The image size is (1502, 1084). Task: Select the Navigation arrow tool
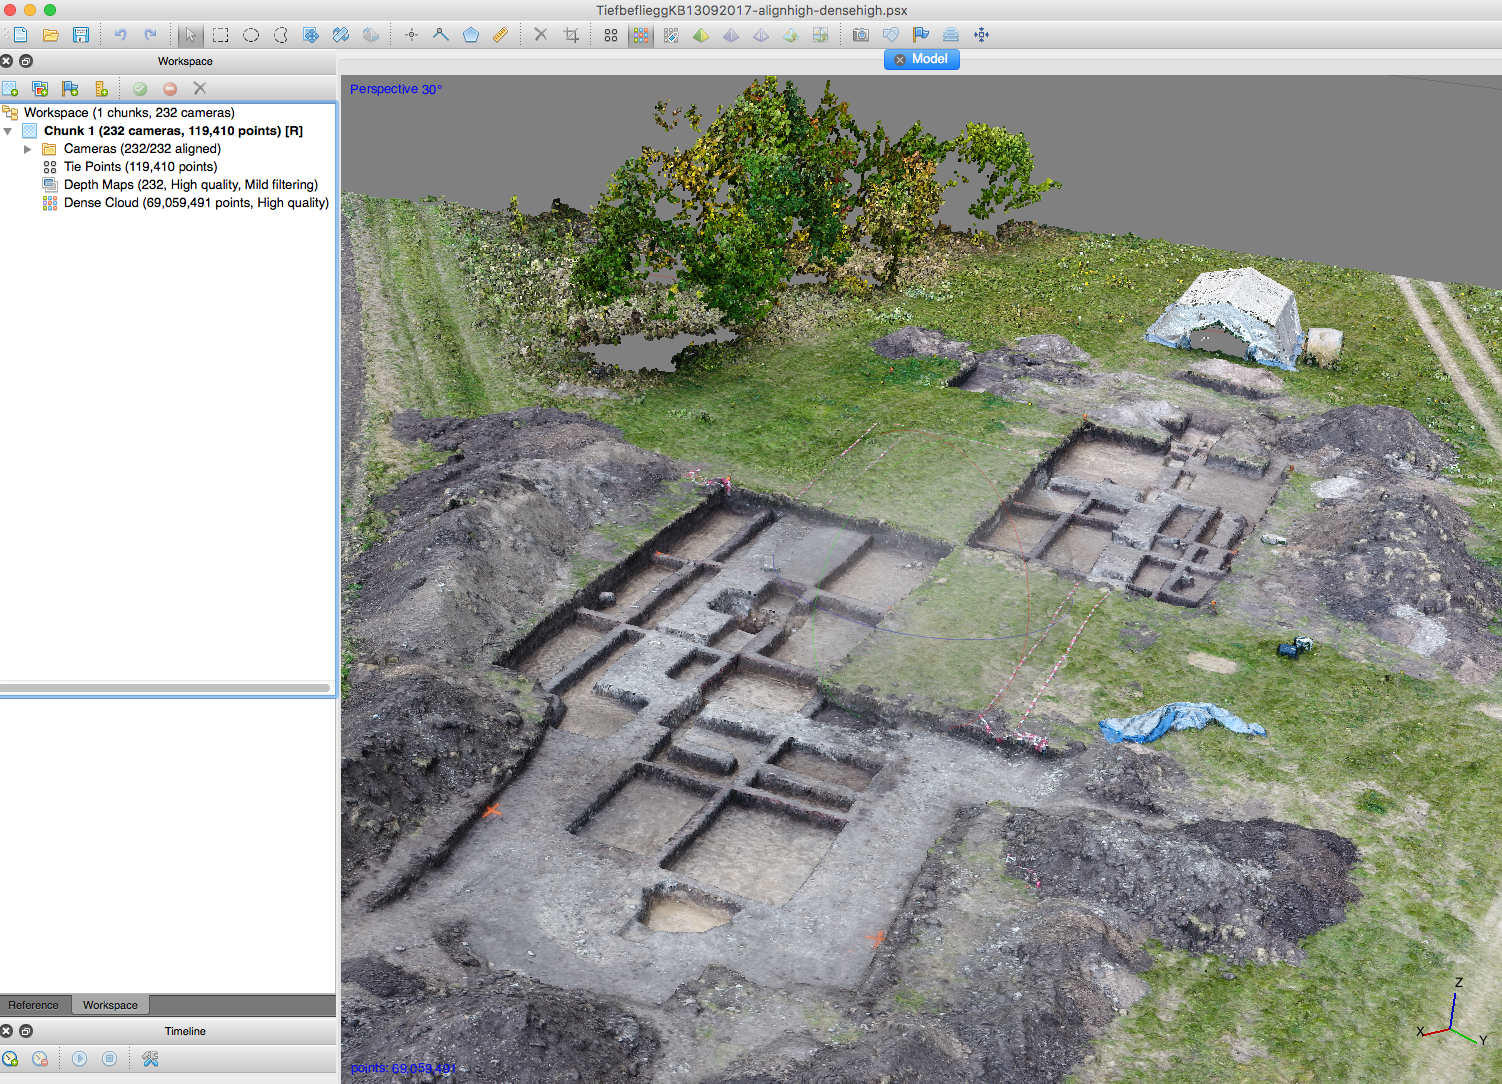(x=190, y=35)
